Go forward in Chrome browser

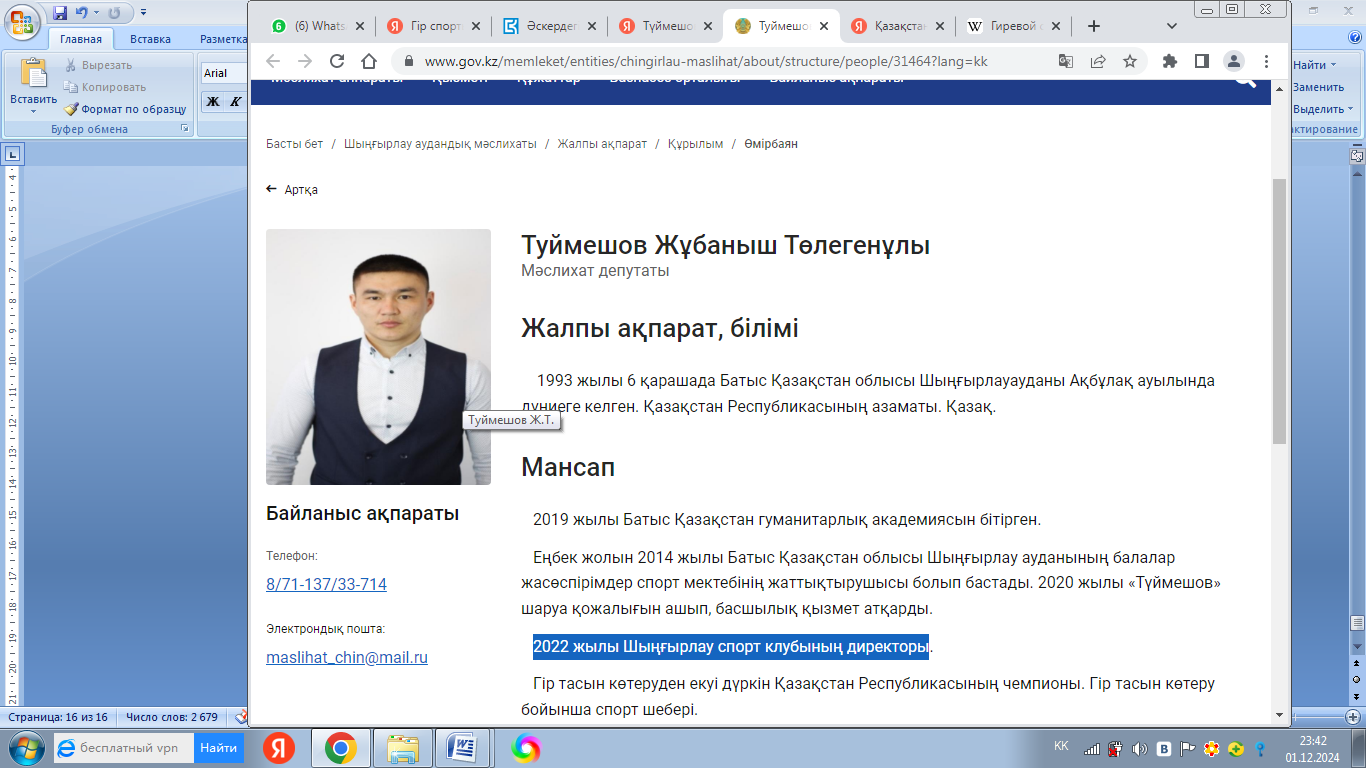pos(305,61)
